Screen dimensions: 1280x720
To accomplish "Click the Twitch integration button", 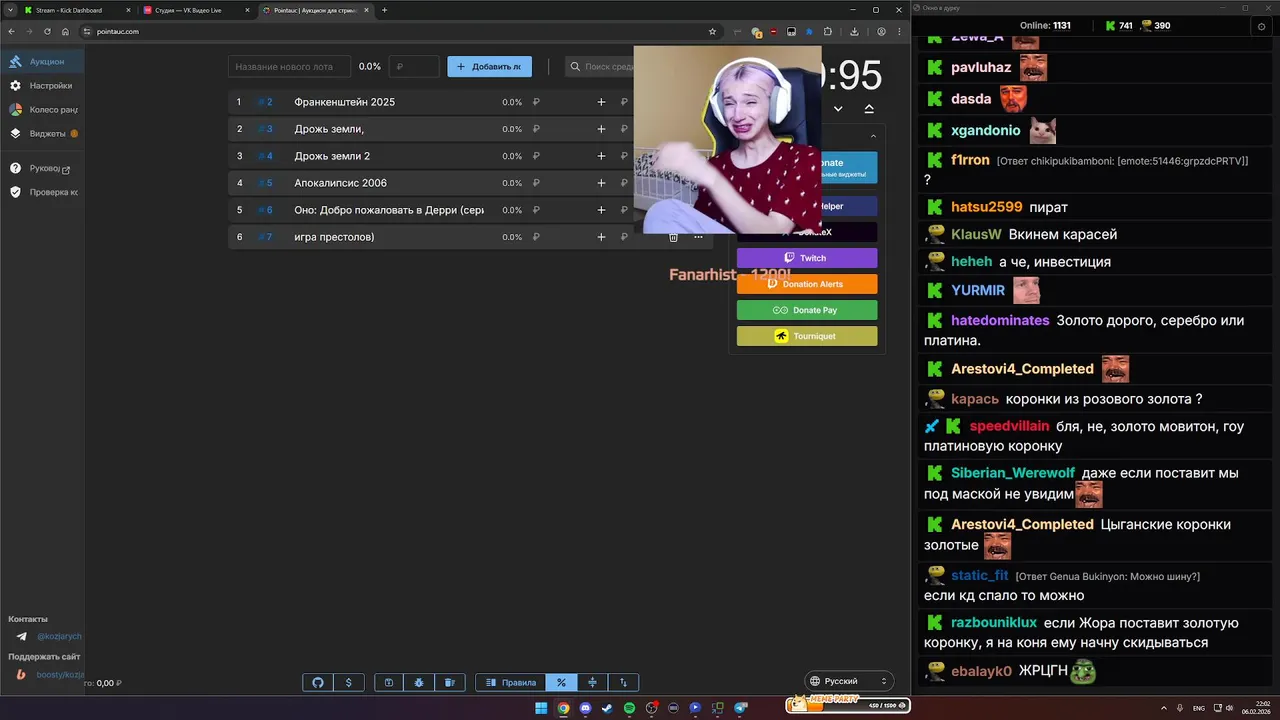I will (807, 258).
